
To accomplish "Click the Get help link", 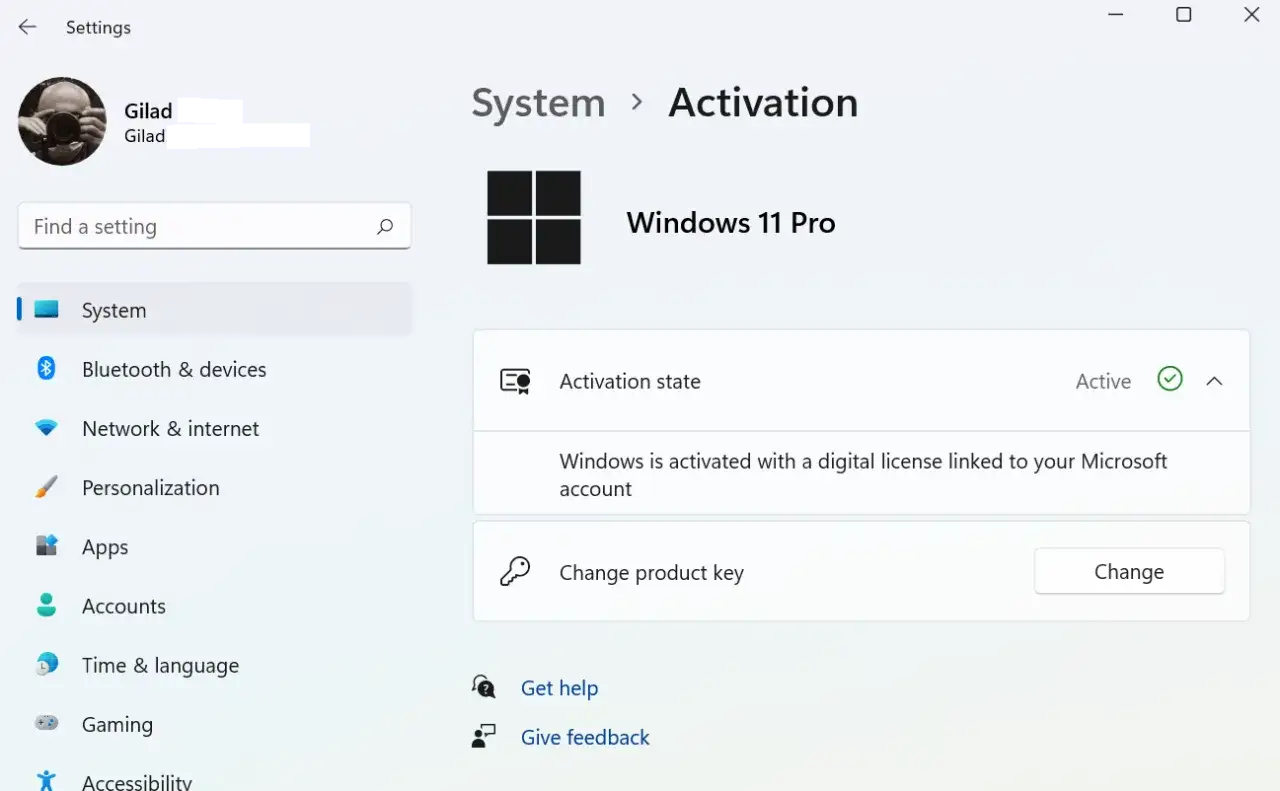I will (x=559, y=688).
